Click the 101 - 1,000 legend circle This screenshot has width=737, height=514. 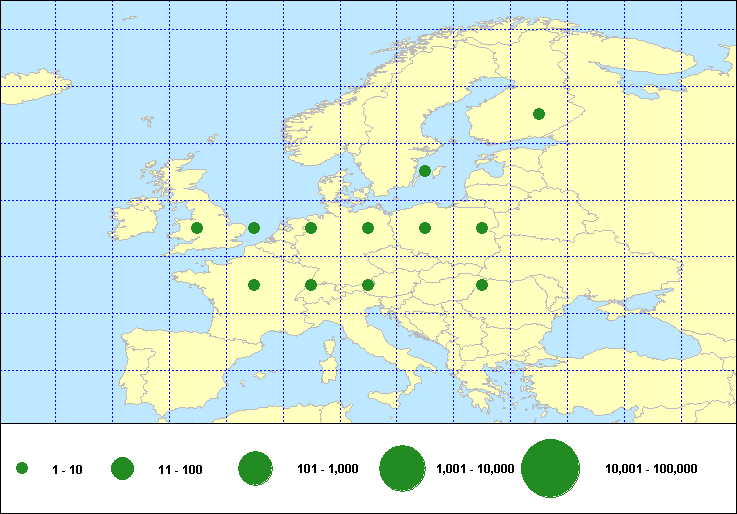pos(256,468)
